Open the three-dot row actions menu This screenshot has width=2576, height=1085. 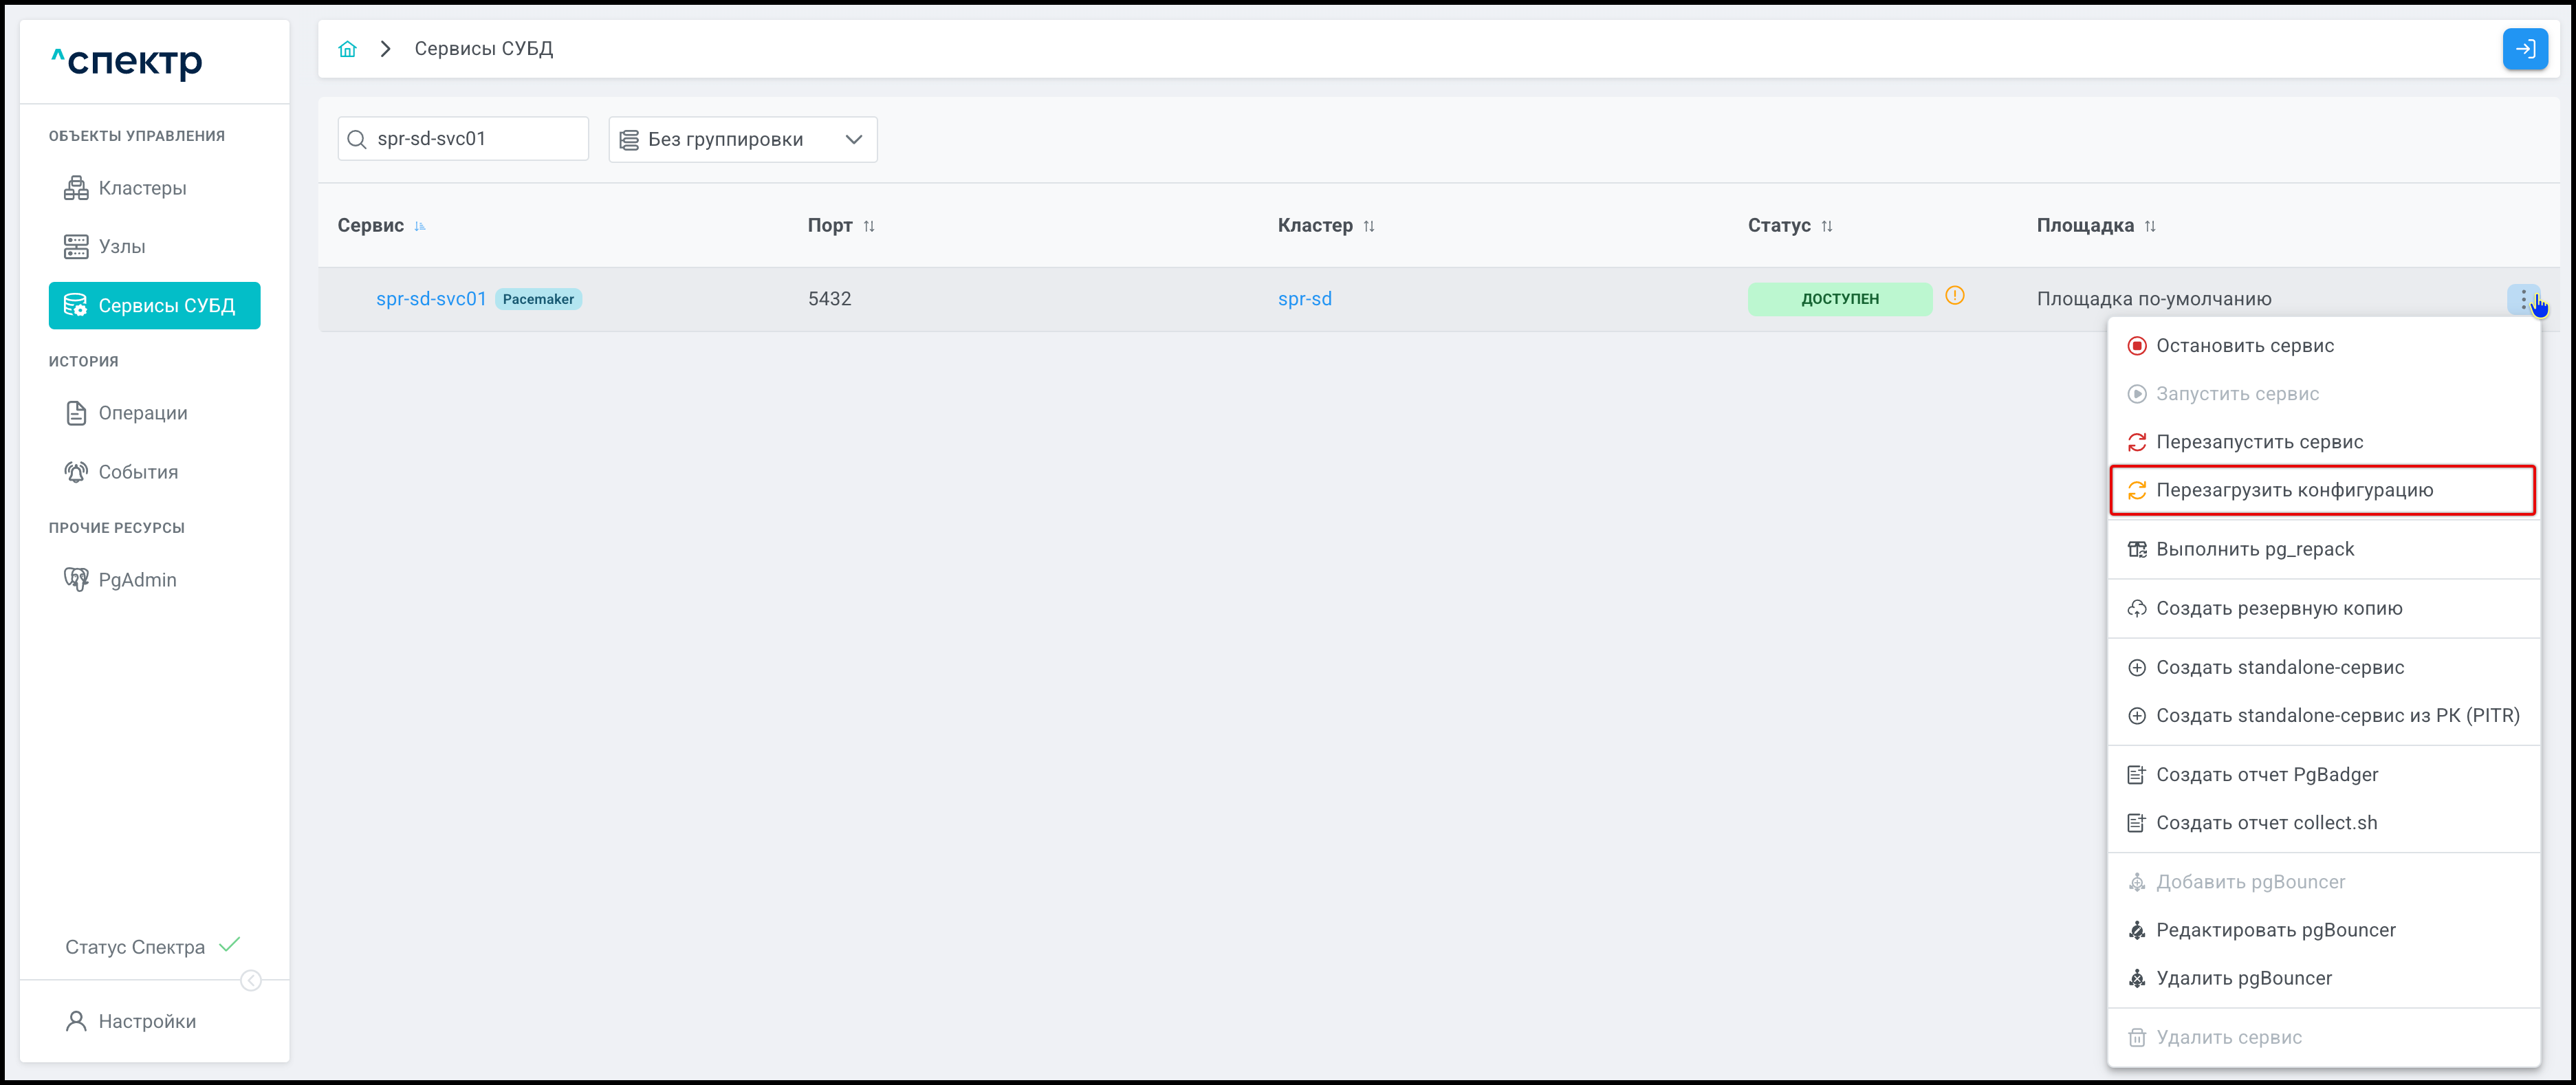(x=2523, y=298)
